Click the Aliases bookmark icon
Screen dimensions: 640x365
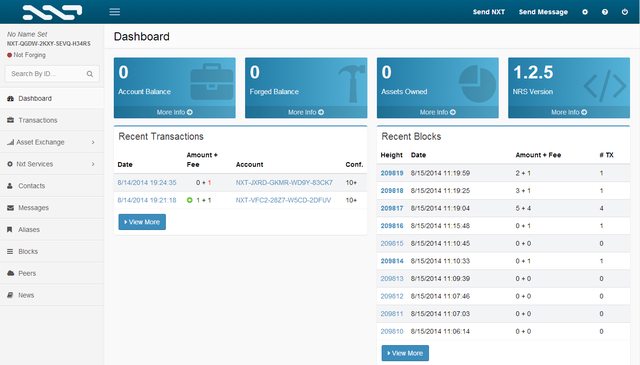coord(10,229)
